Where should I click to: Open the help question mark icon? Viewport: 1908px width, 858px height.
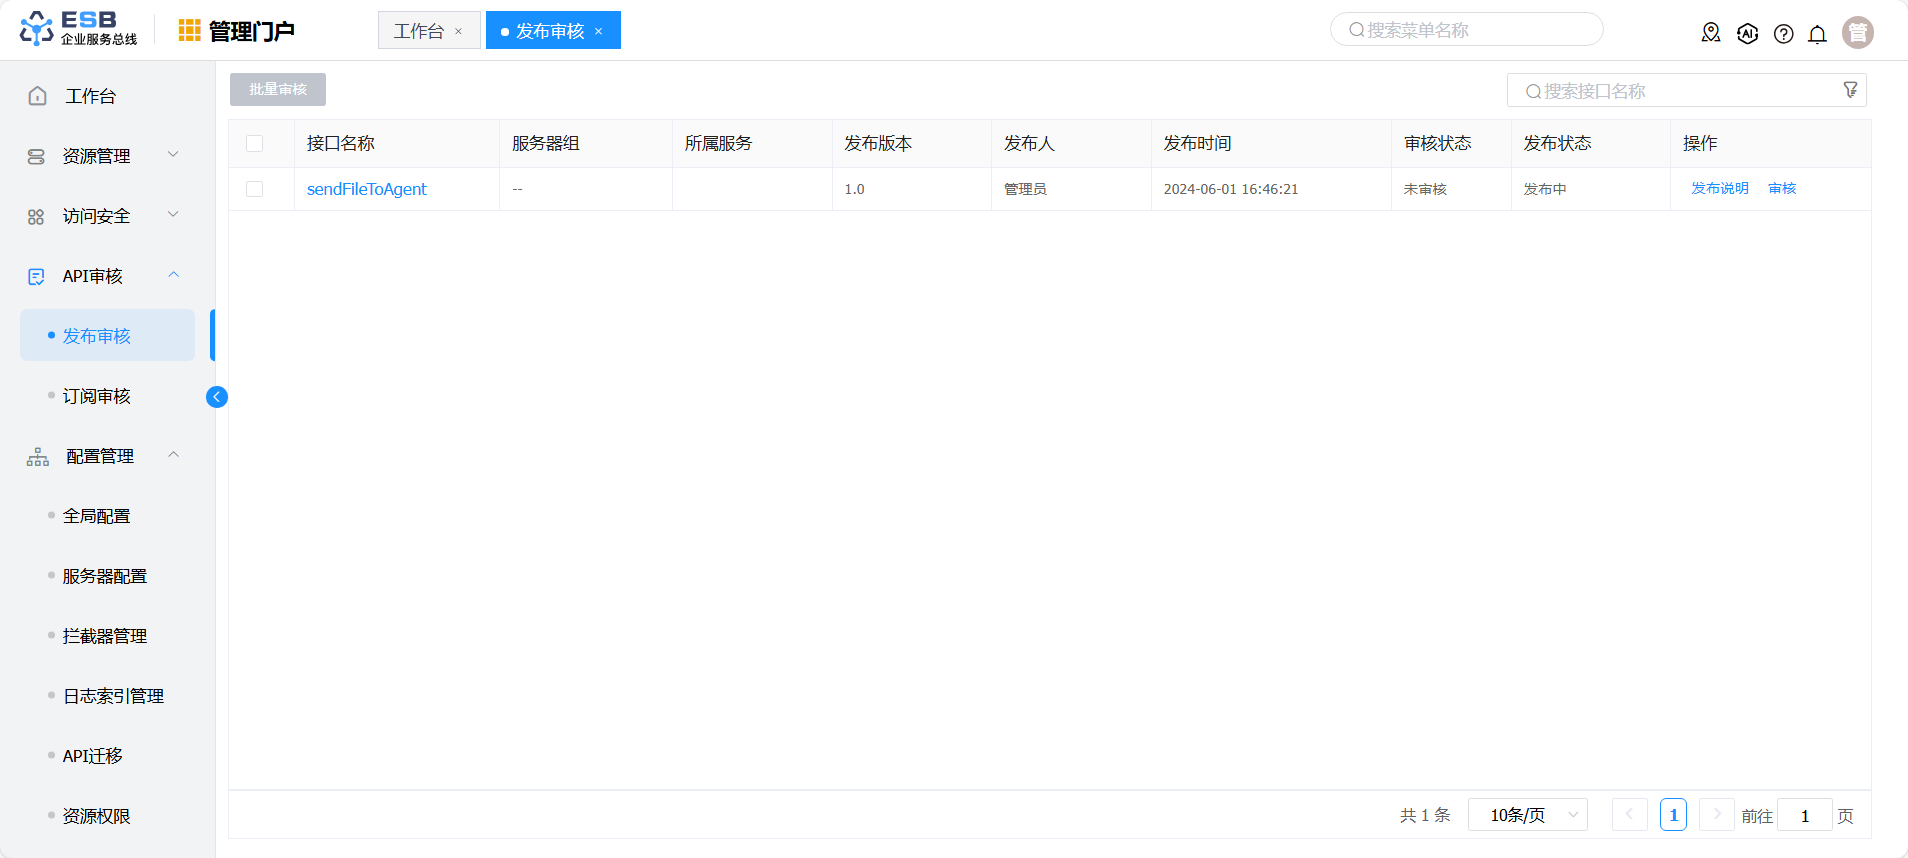click(x=1783, y=34)
